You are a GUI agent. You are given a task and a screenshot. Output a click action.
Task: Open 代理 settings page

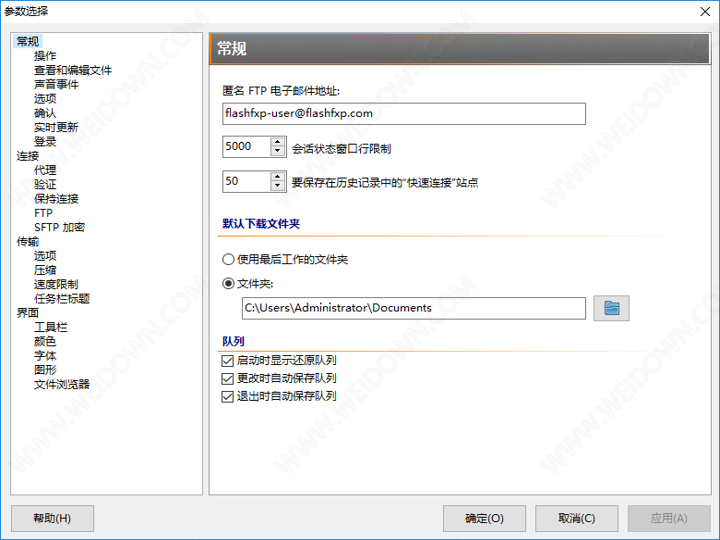pyautogui.click(x=45, y=170)
